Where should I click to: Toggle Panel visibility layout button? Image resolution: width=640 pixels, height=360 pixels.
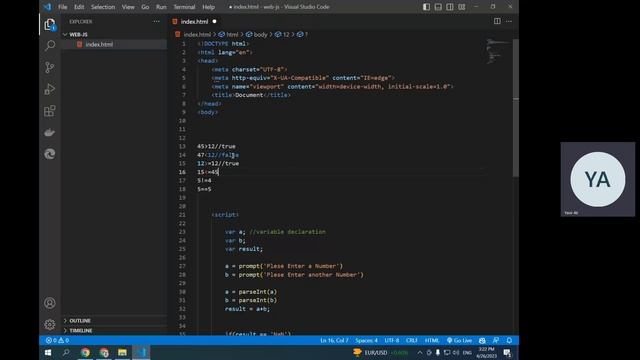(438, 7)
